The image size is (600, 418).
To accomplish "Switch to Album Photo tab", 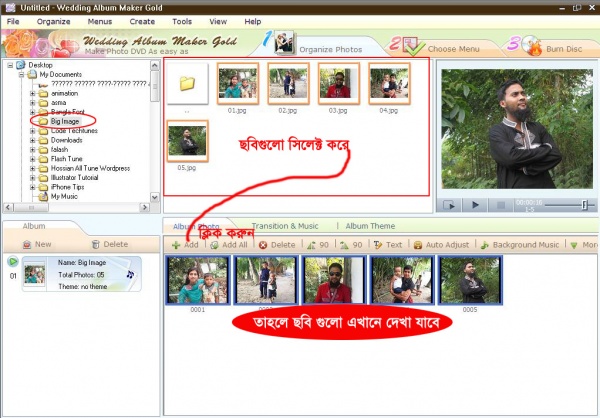I will click(x=196, y=226).
